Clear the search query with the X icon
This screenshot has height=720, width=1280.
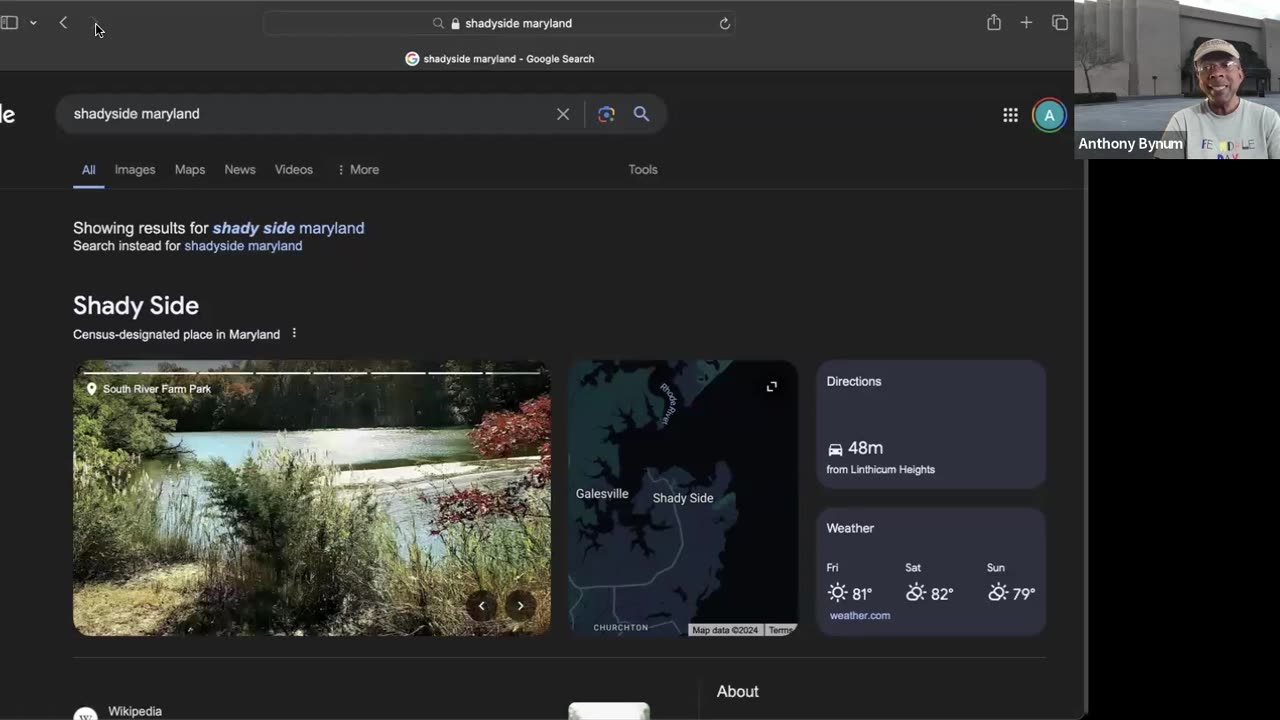(x=563, y=114)
